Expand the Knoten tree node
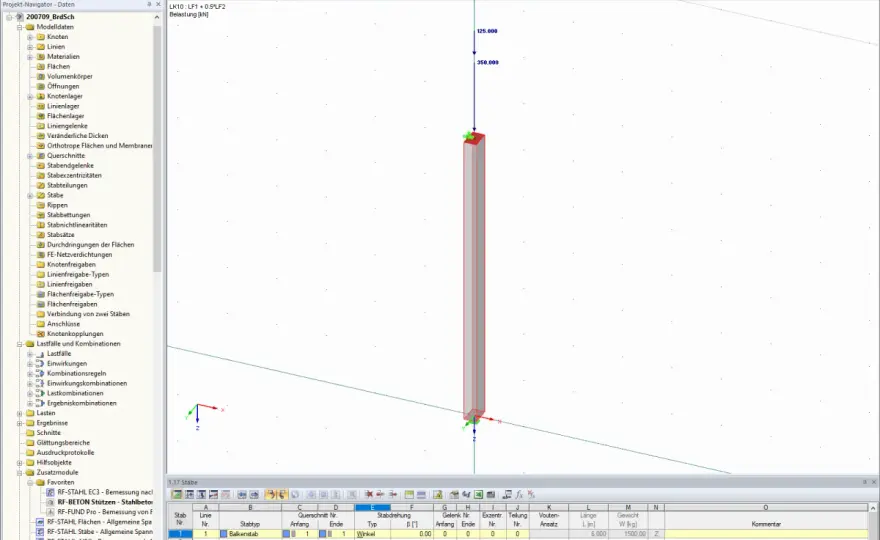 (x=30, y=37)
